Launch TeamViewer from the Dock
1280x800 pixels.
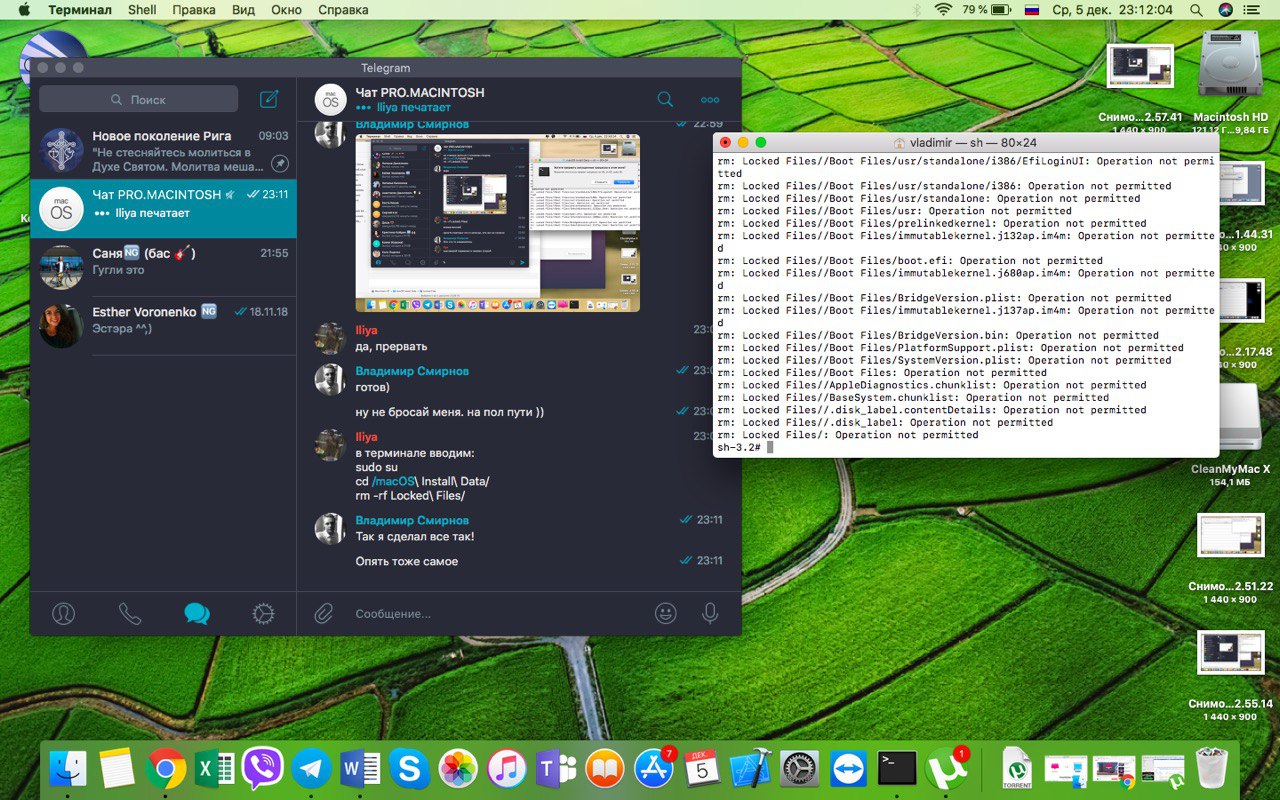pos(849,769)
